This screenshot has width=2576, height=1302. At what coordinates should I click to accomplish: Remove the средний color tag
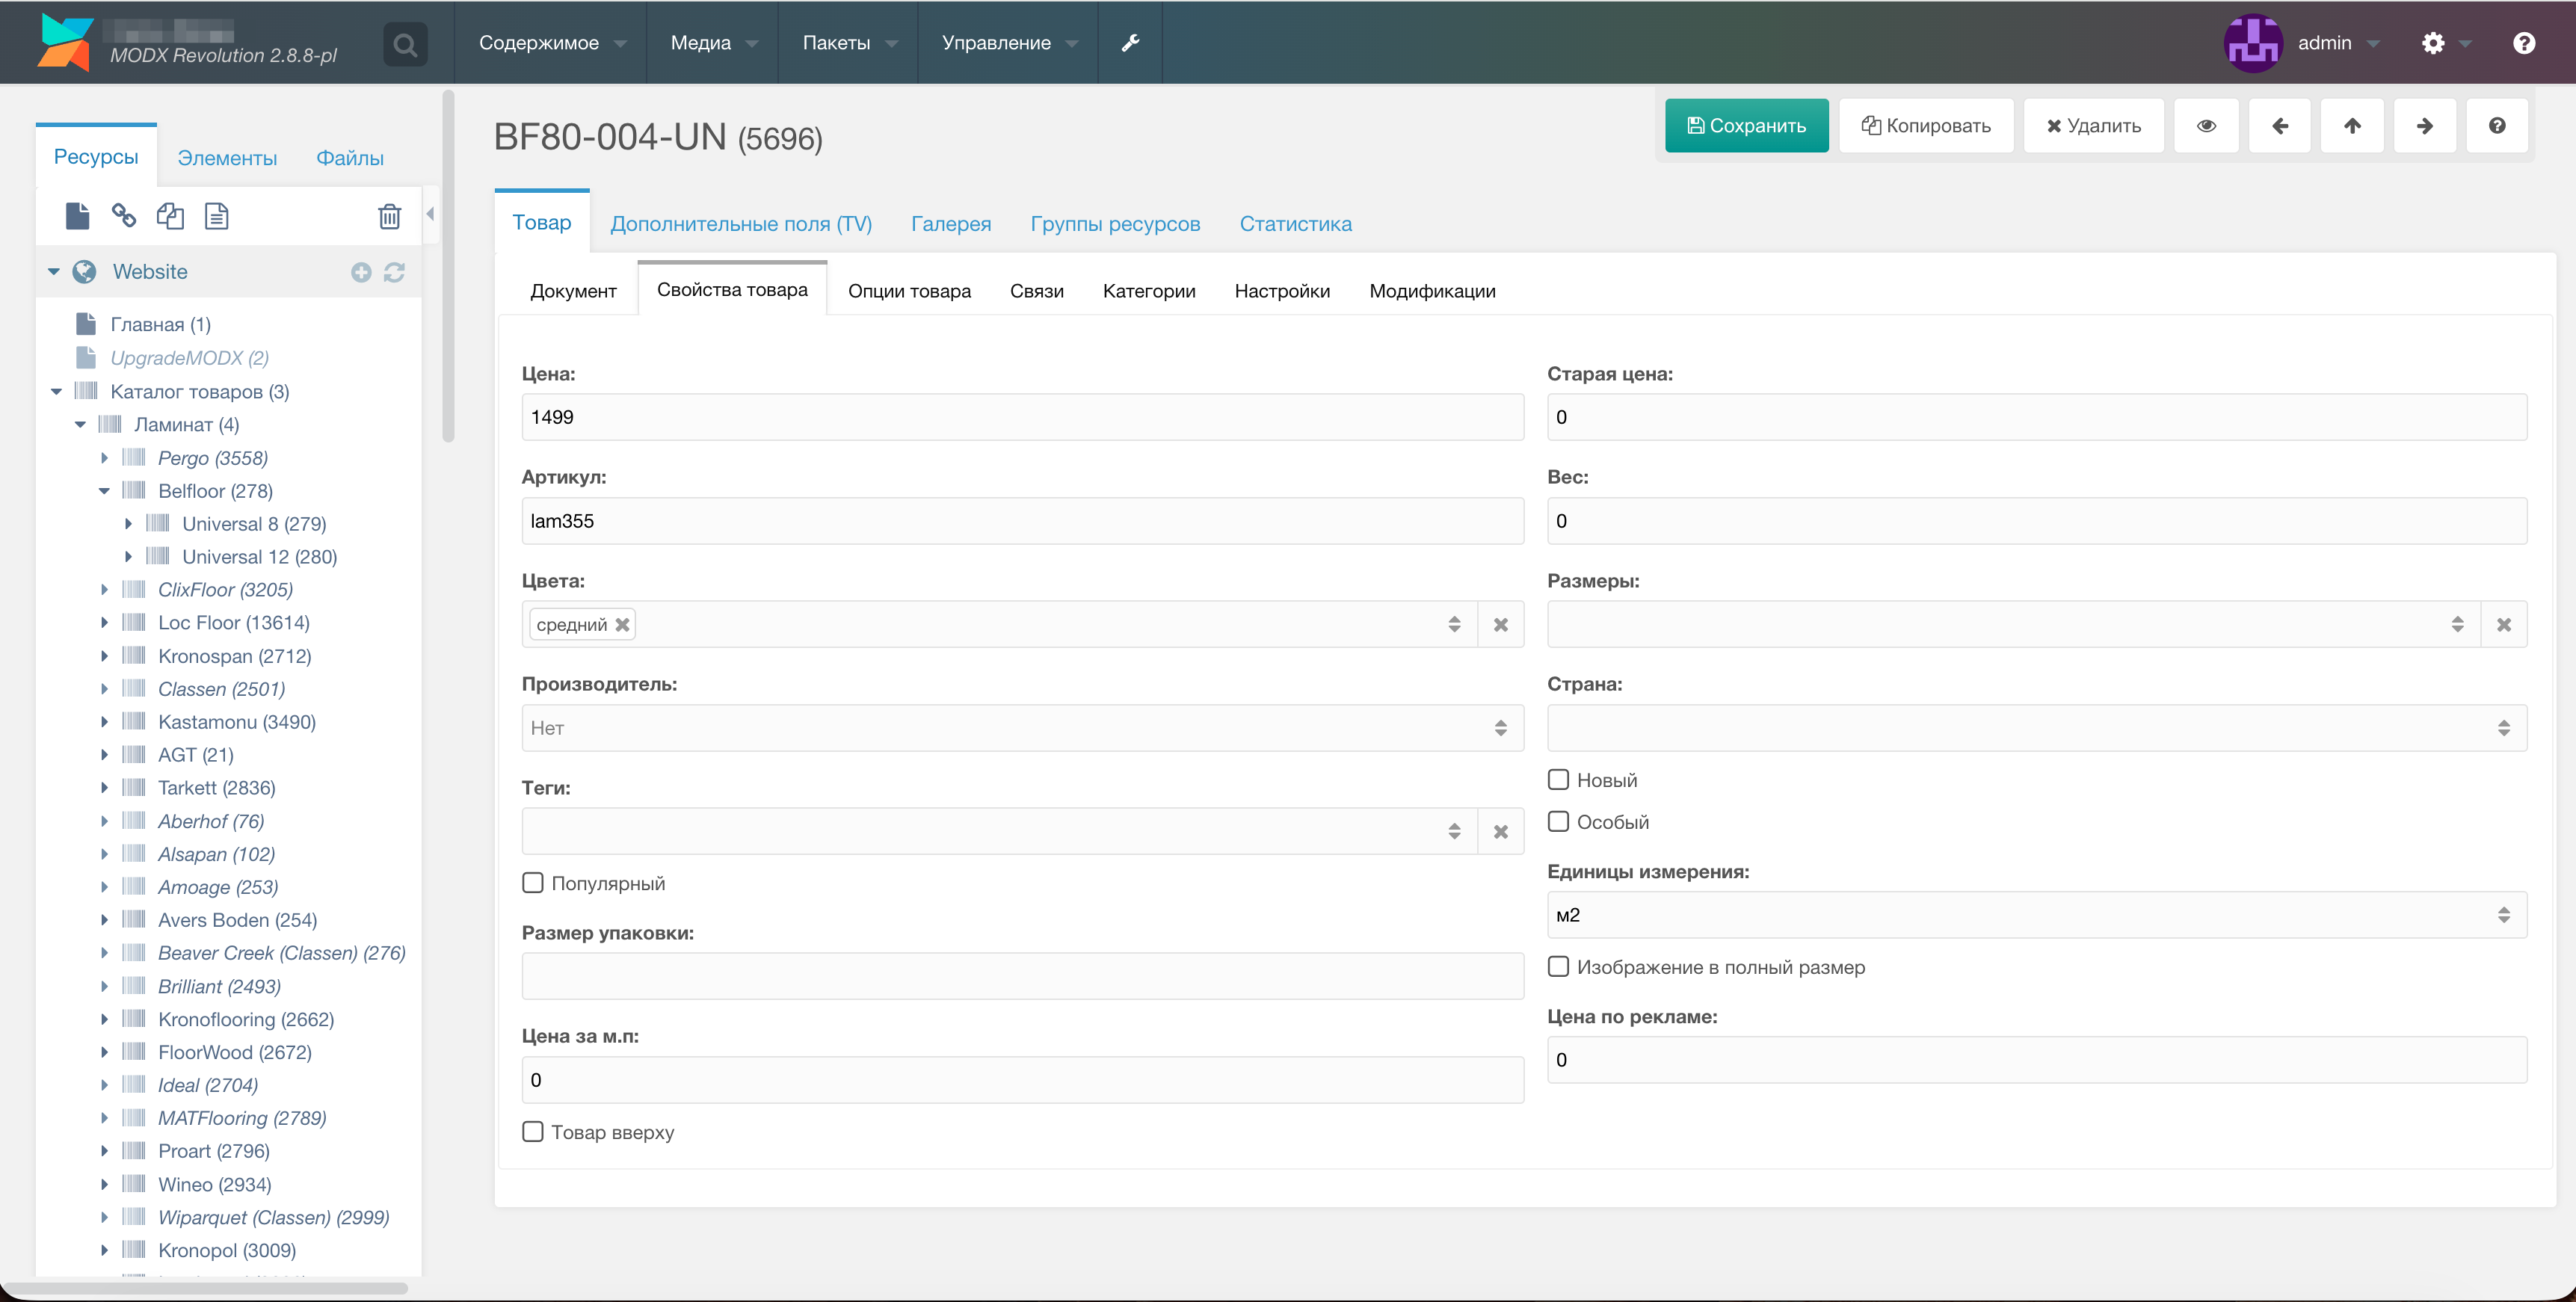(x=622, y=625)
